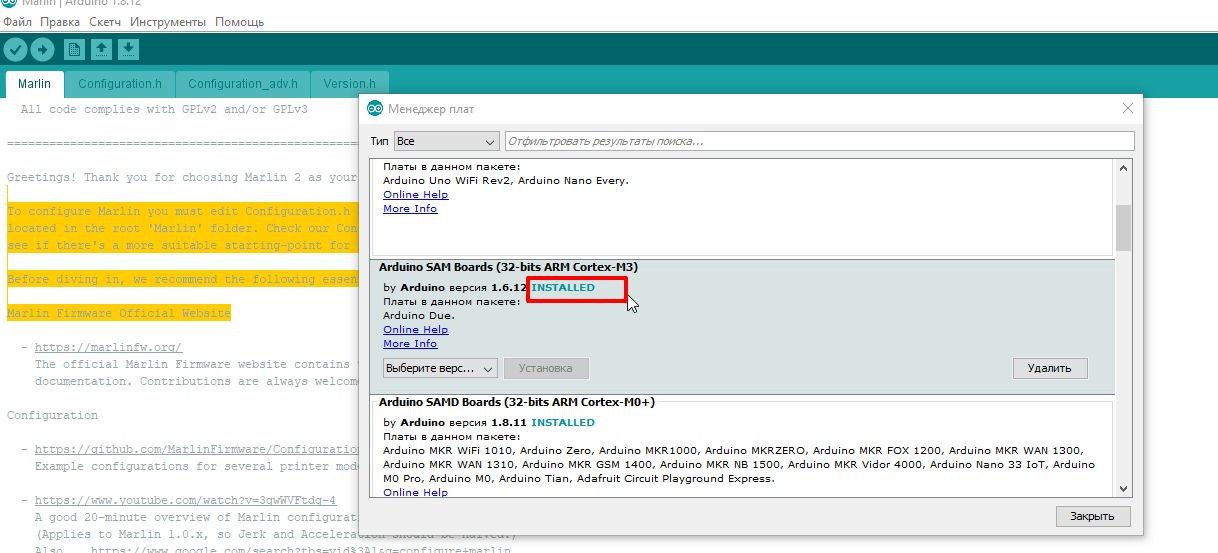This screenshot has width=1218, height=553.
Task: Save sketch with the Save arrow icon
Action: pos(128,49)
